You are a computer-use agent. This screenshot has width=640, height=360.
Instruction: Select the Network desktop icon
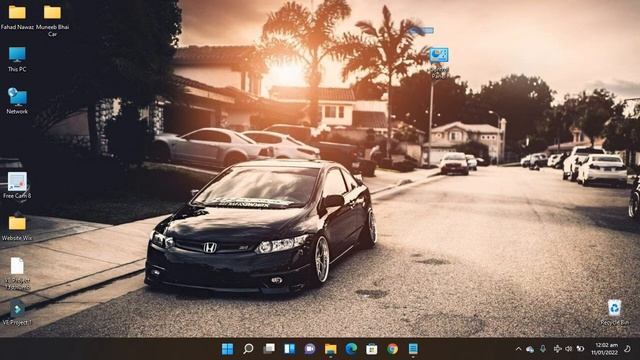[17, 101]
